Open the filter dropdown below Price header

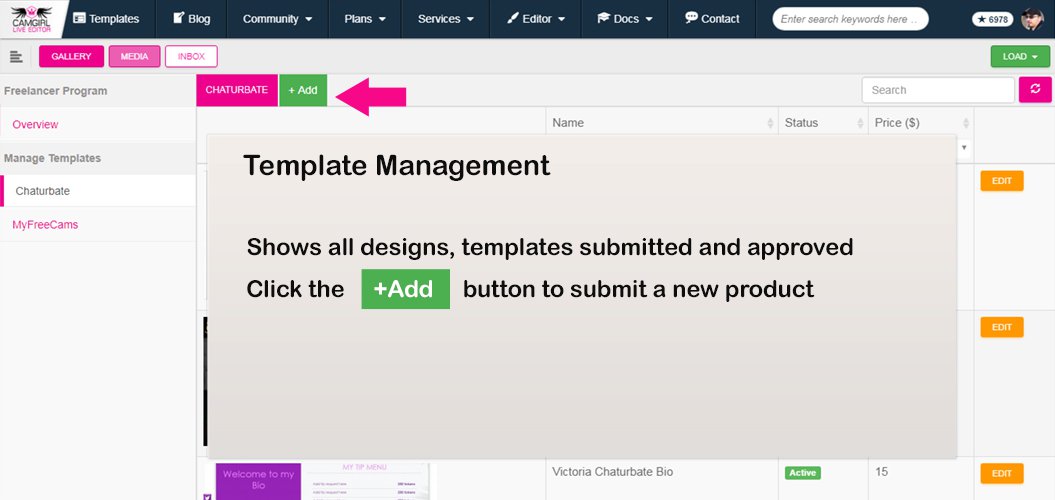(965, 147)
